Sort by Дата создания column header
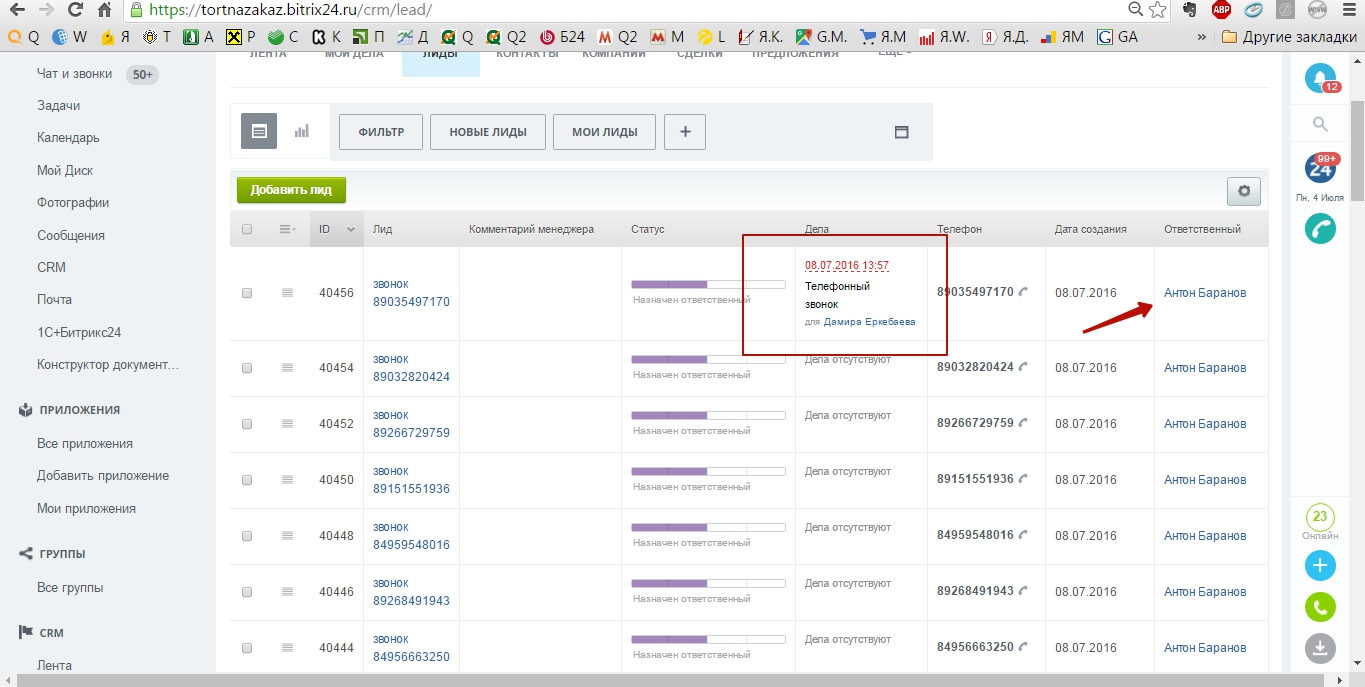 point(1091,229)
